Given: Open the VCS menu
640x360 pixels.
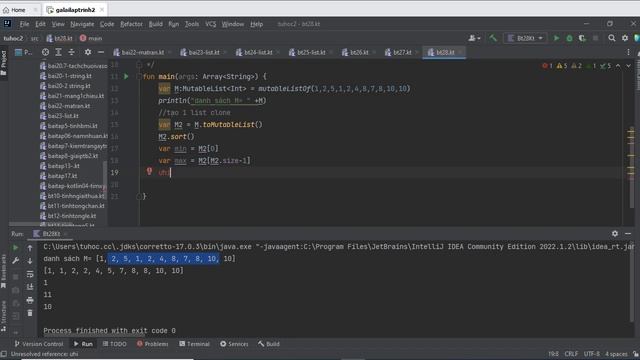Looking at the screenshot, I should pos(211,24).
